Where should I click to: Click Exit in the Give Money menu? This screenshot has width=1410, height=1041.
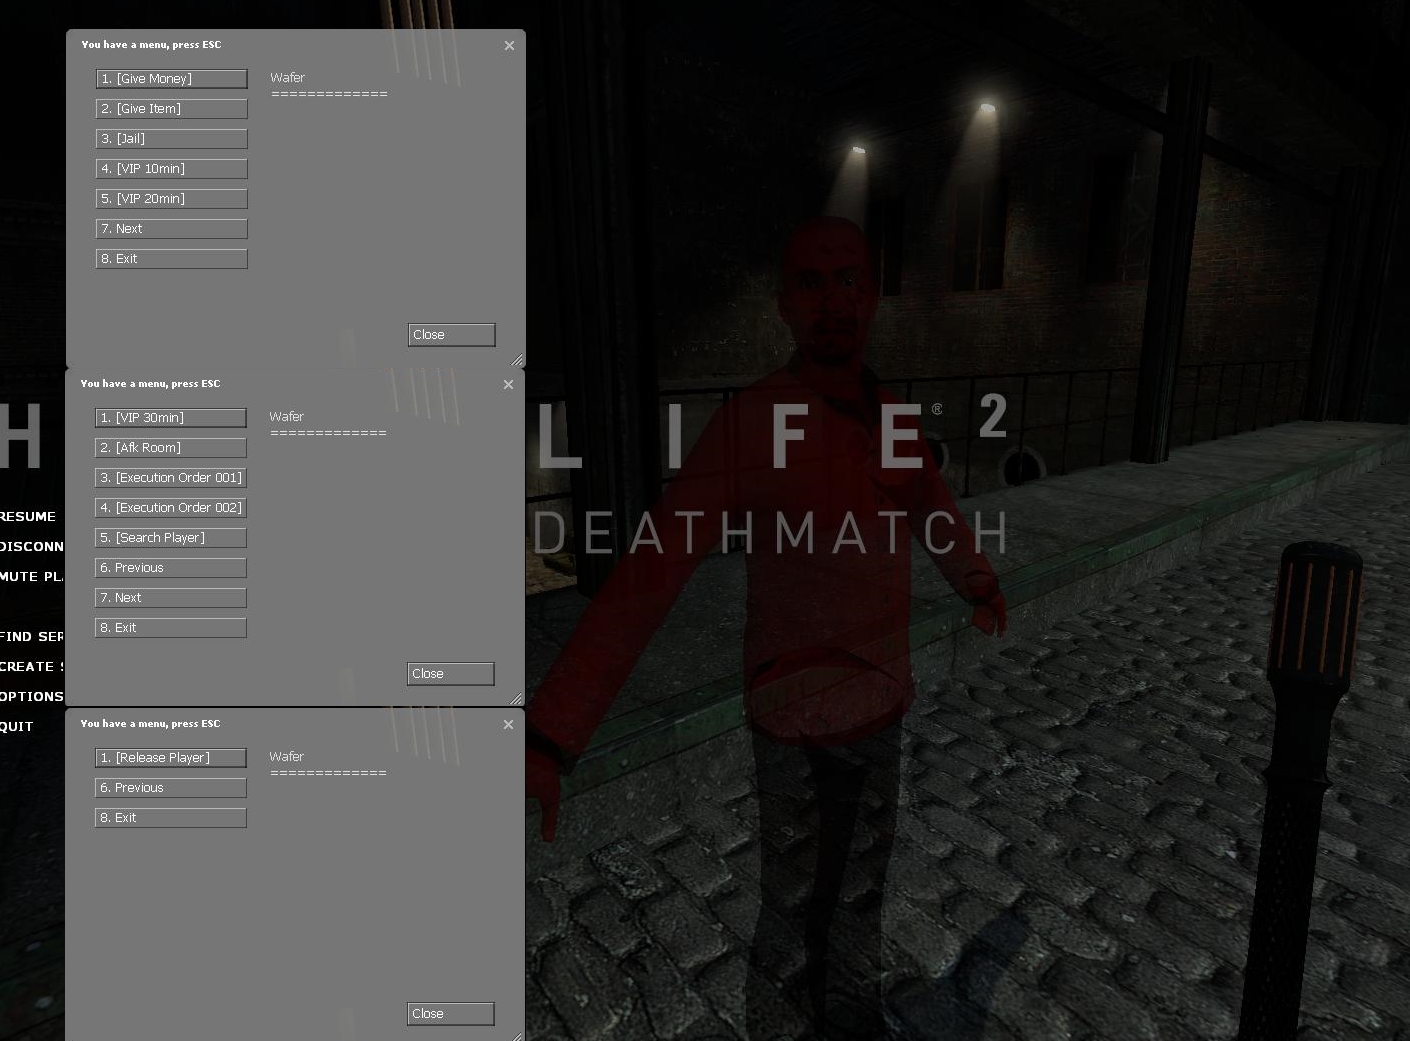coord(172,259)
